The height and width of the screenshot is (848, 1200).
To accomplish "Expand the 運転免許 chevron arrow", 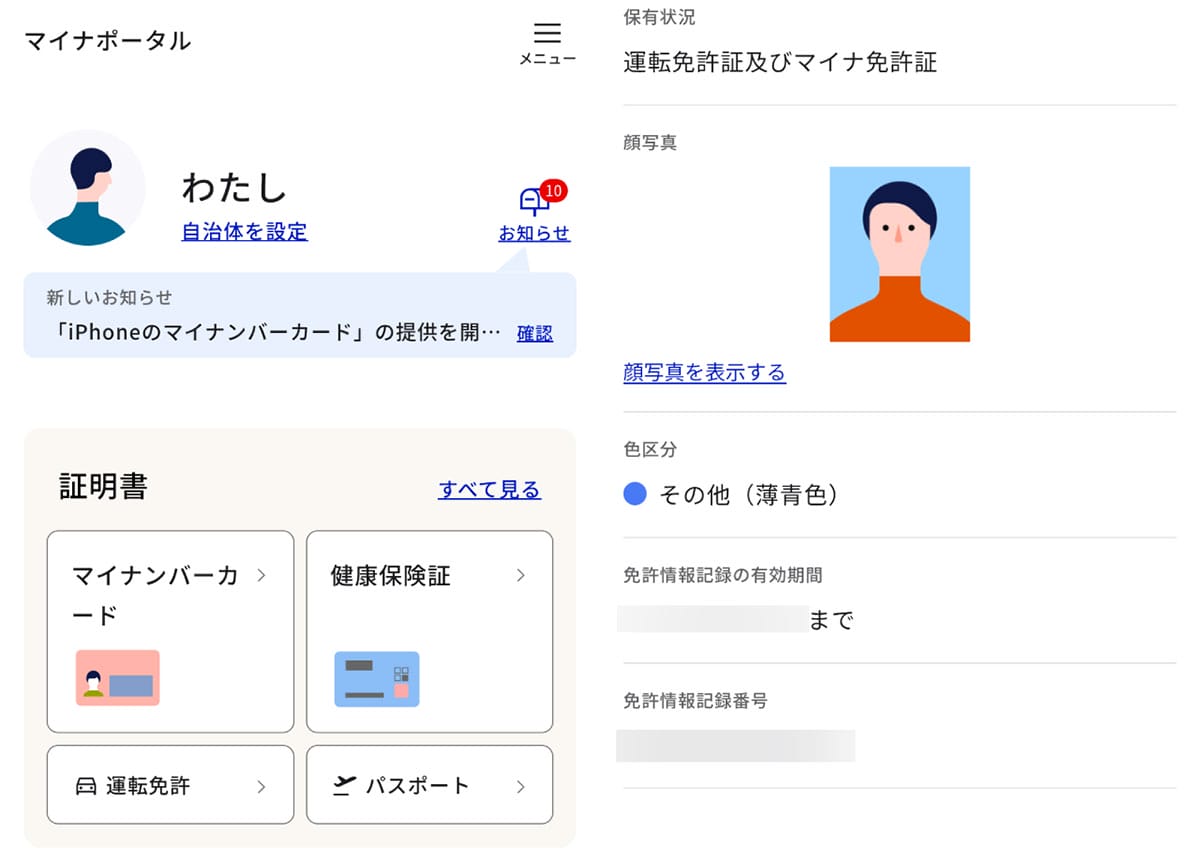I will [x=261, y=787].
